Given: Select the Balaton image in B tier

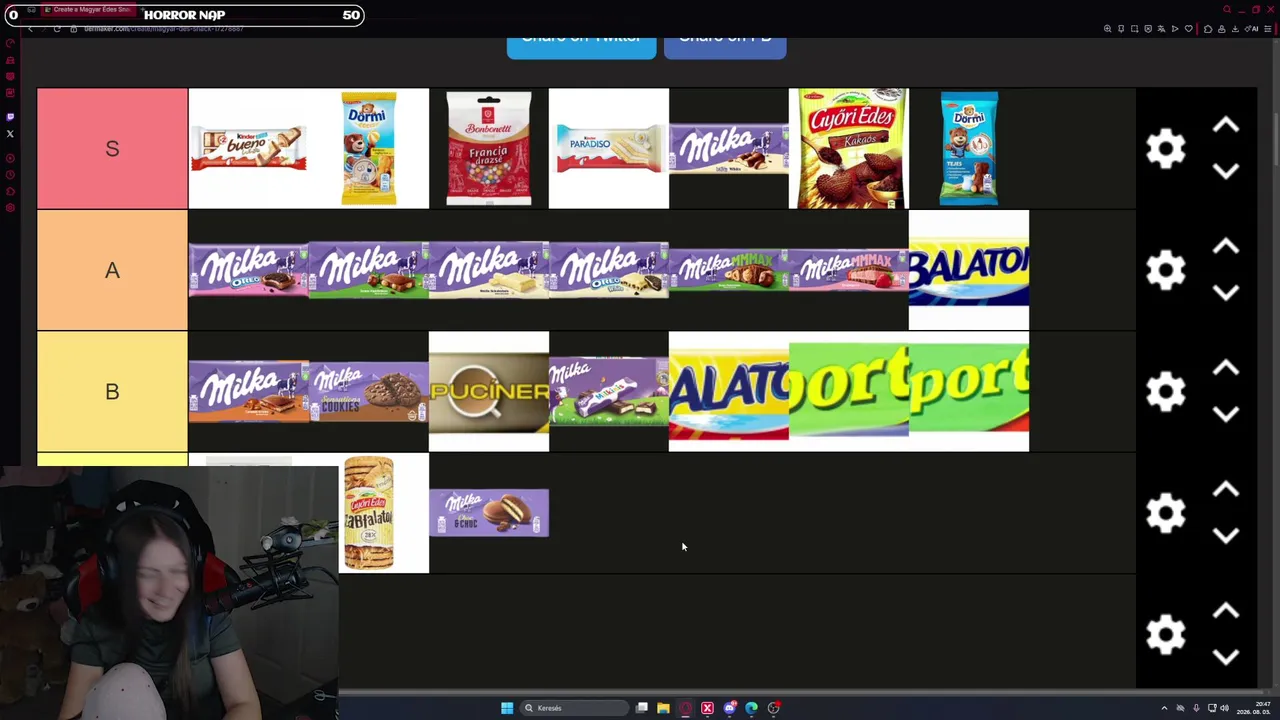Looking at the screenshot, I should (x=729, y=391).
